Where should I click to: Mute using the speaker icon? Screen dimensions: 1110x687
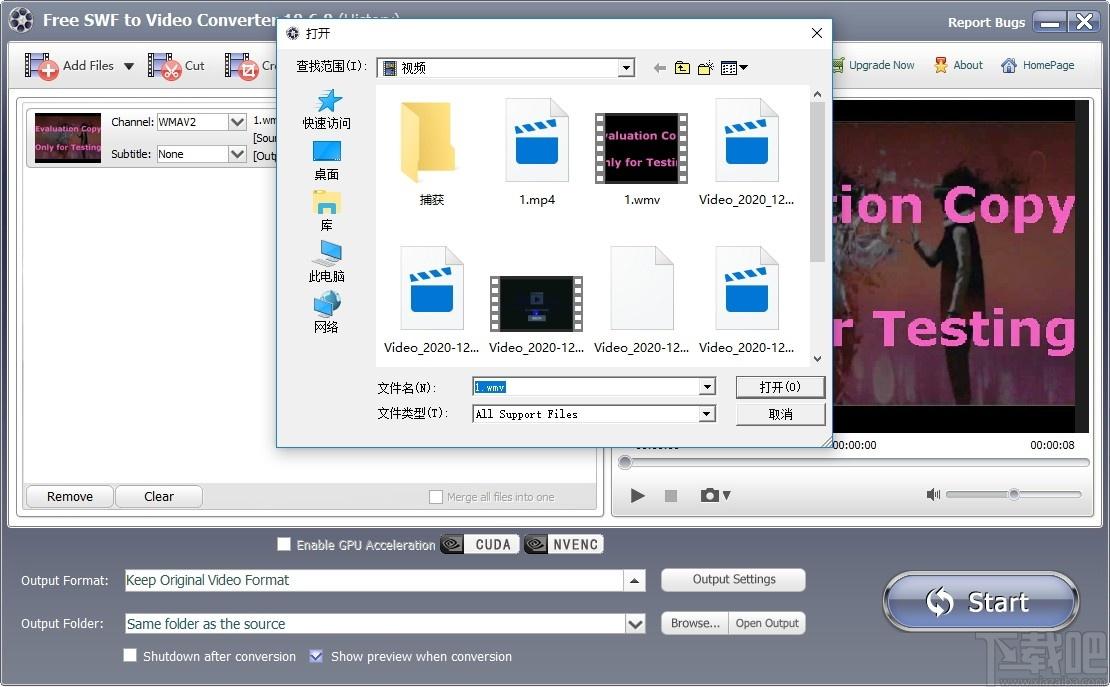[933, 494]
